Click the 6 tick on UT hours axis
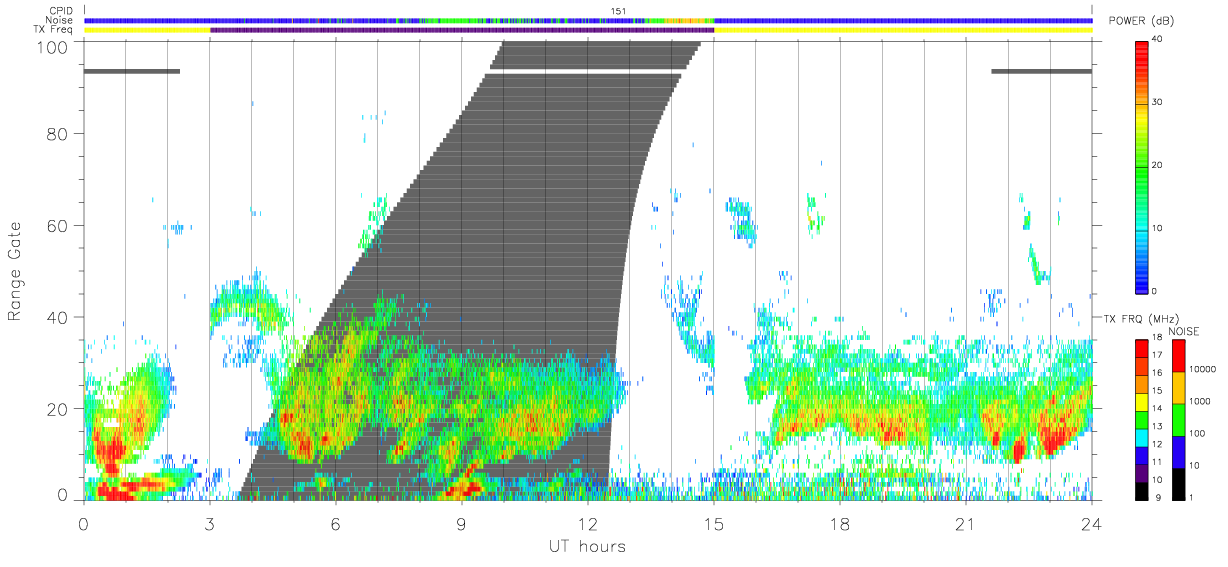 pos(335,524)
